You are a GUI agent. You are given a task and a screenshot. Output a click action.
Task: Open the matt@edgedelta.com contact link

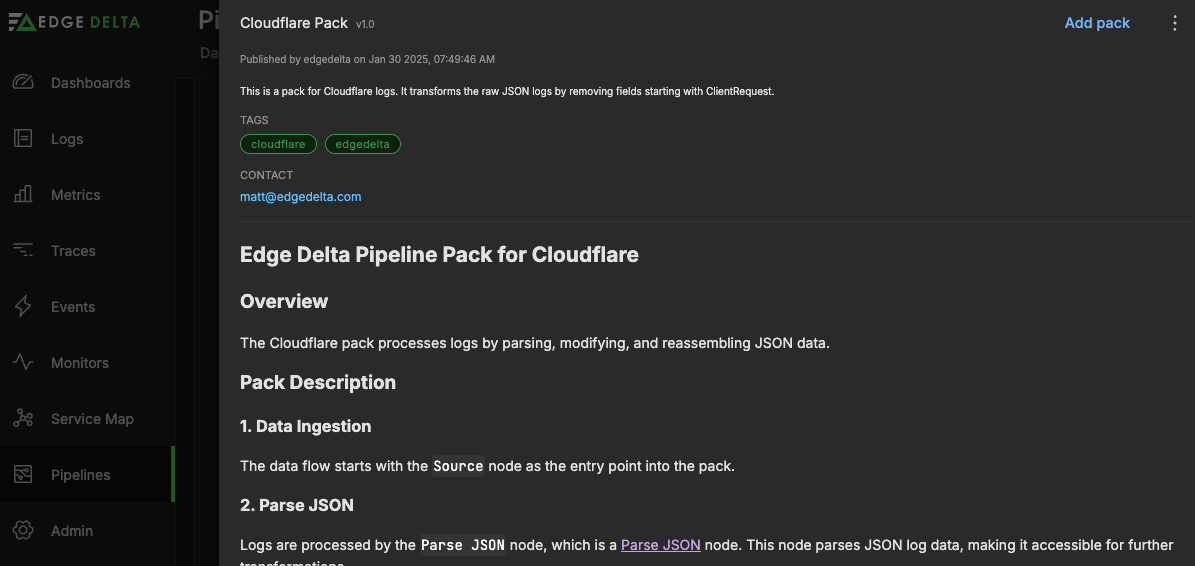(x=300, y=197)
